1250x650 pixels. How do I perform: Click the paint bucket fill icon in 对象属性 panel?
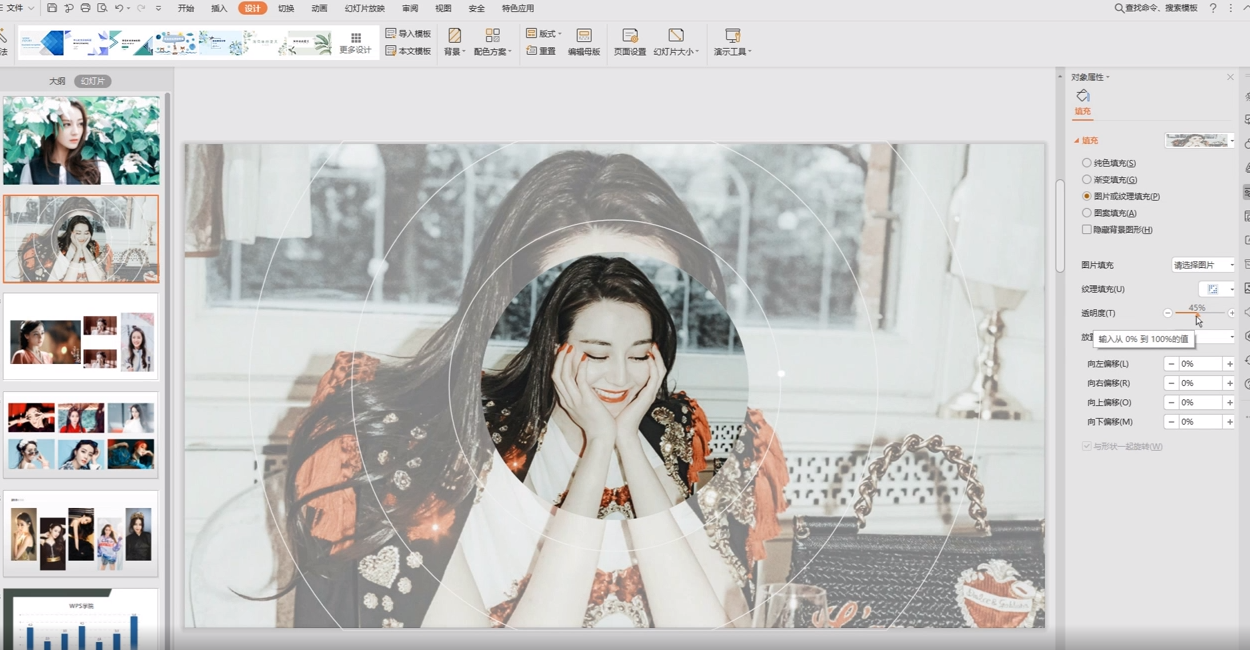click(x=1083, y=96)
